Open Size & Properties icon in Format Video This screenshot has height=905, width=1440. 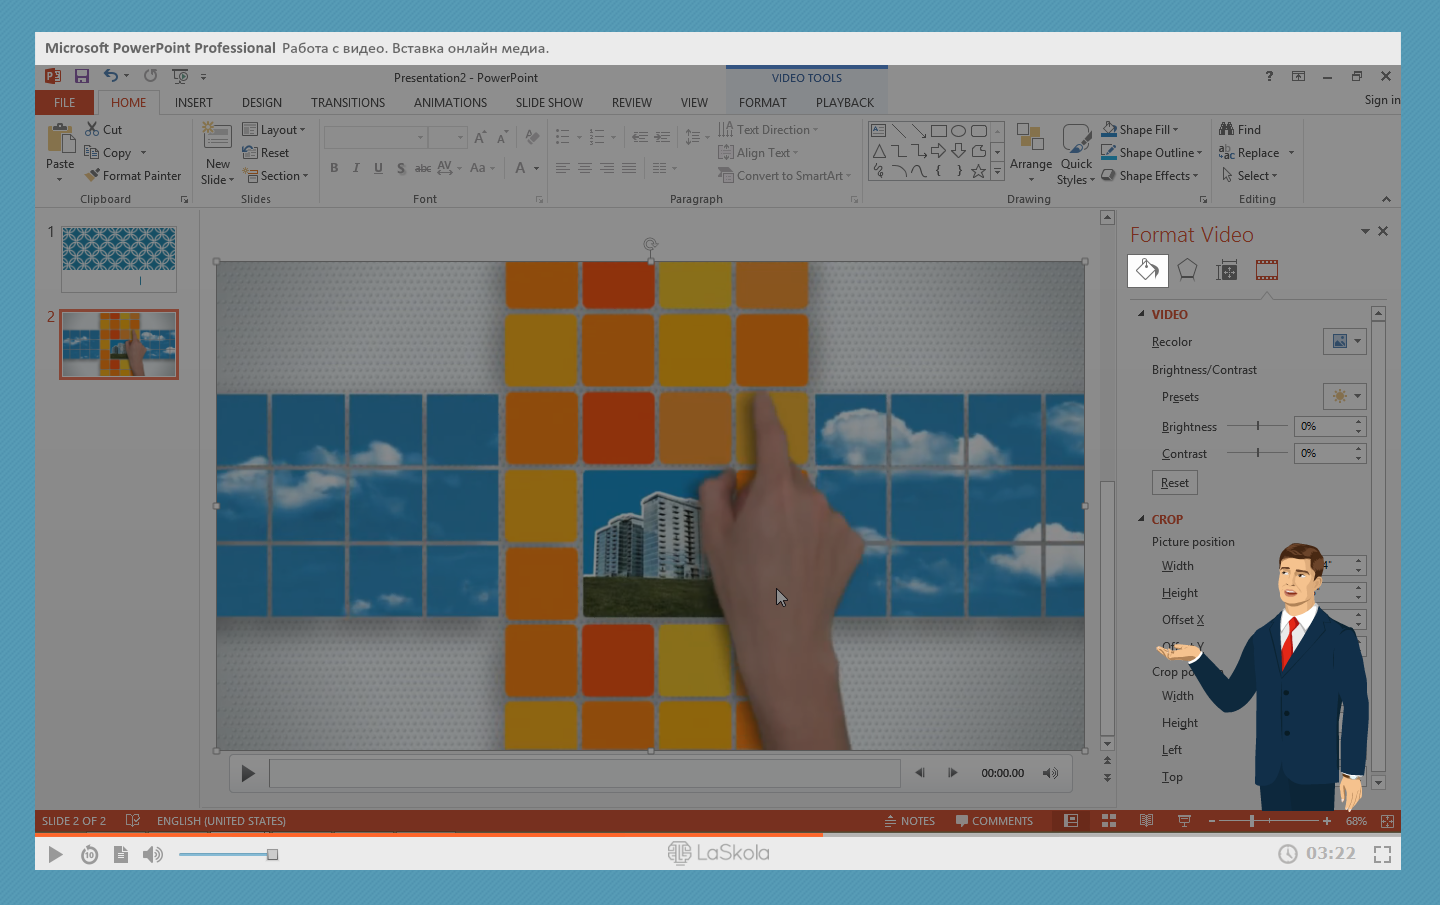click(1227, 270)
